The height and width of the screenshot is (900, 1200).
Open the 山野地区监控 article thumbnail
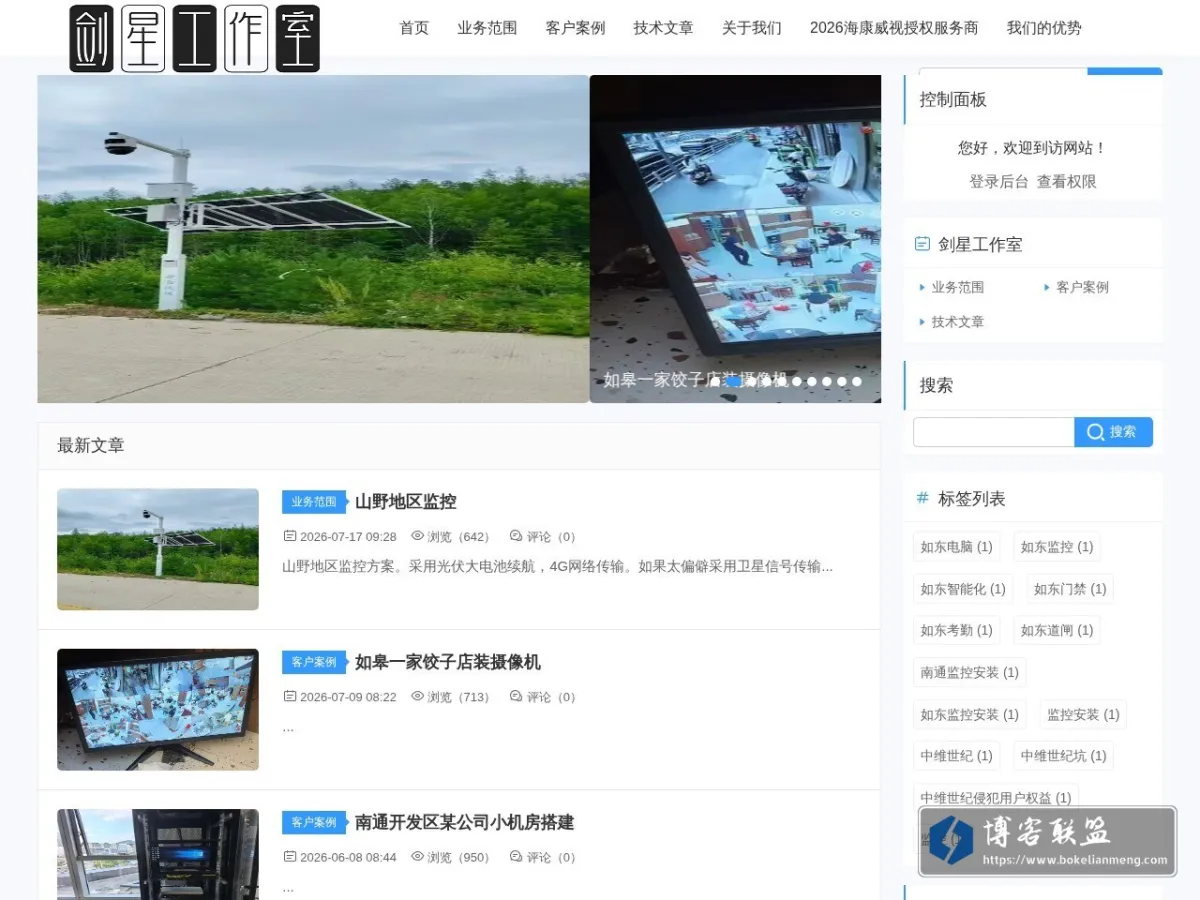(158, 549)
